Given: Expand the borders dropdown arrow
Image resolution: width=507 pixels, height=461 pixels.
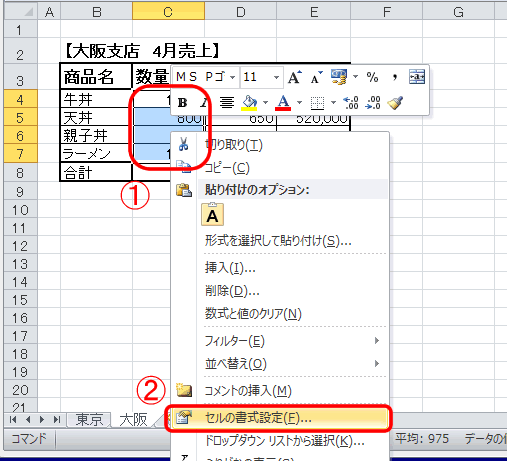Looking at the screenshot, I should tap(333, 103).
